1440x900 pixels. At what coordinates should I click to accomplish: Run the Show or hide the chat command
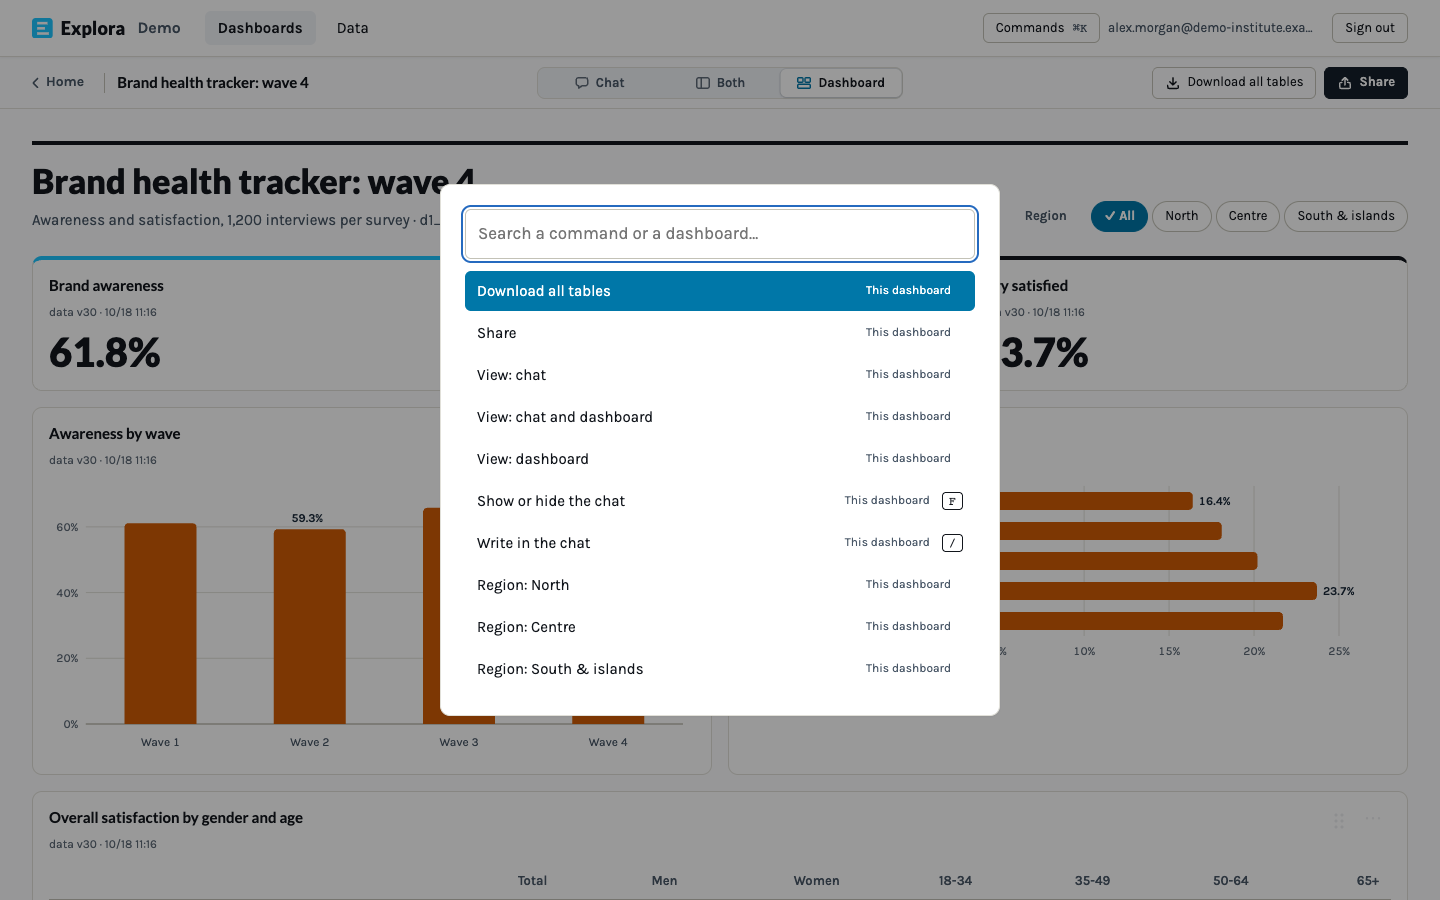coord(720,501)
